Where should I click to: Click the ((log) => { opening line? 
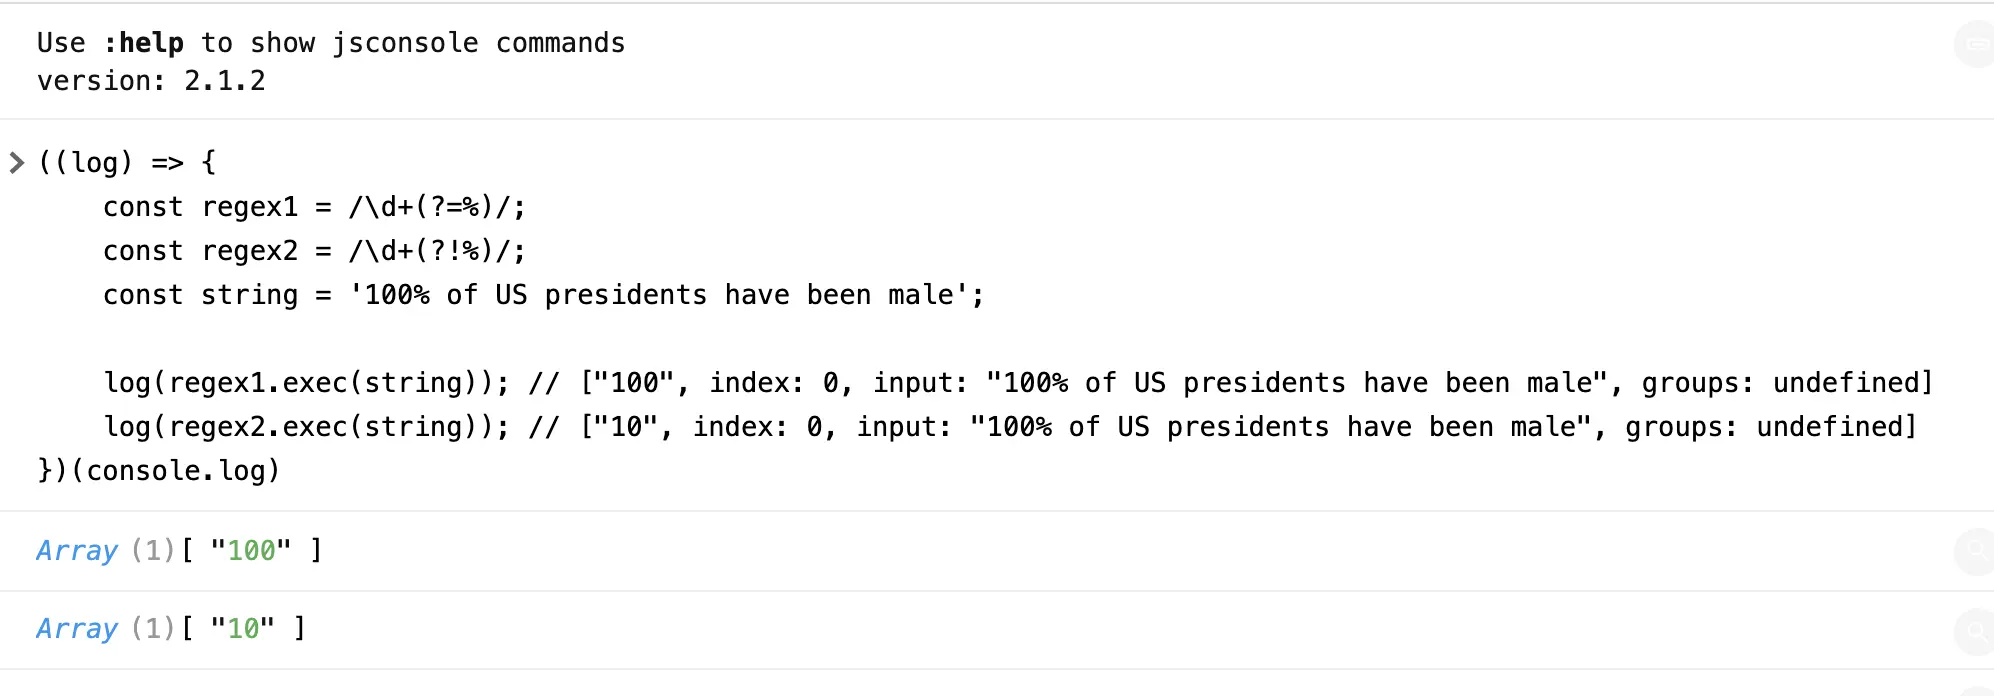(x=127, y=163)
